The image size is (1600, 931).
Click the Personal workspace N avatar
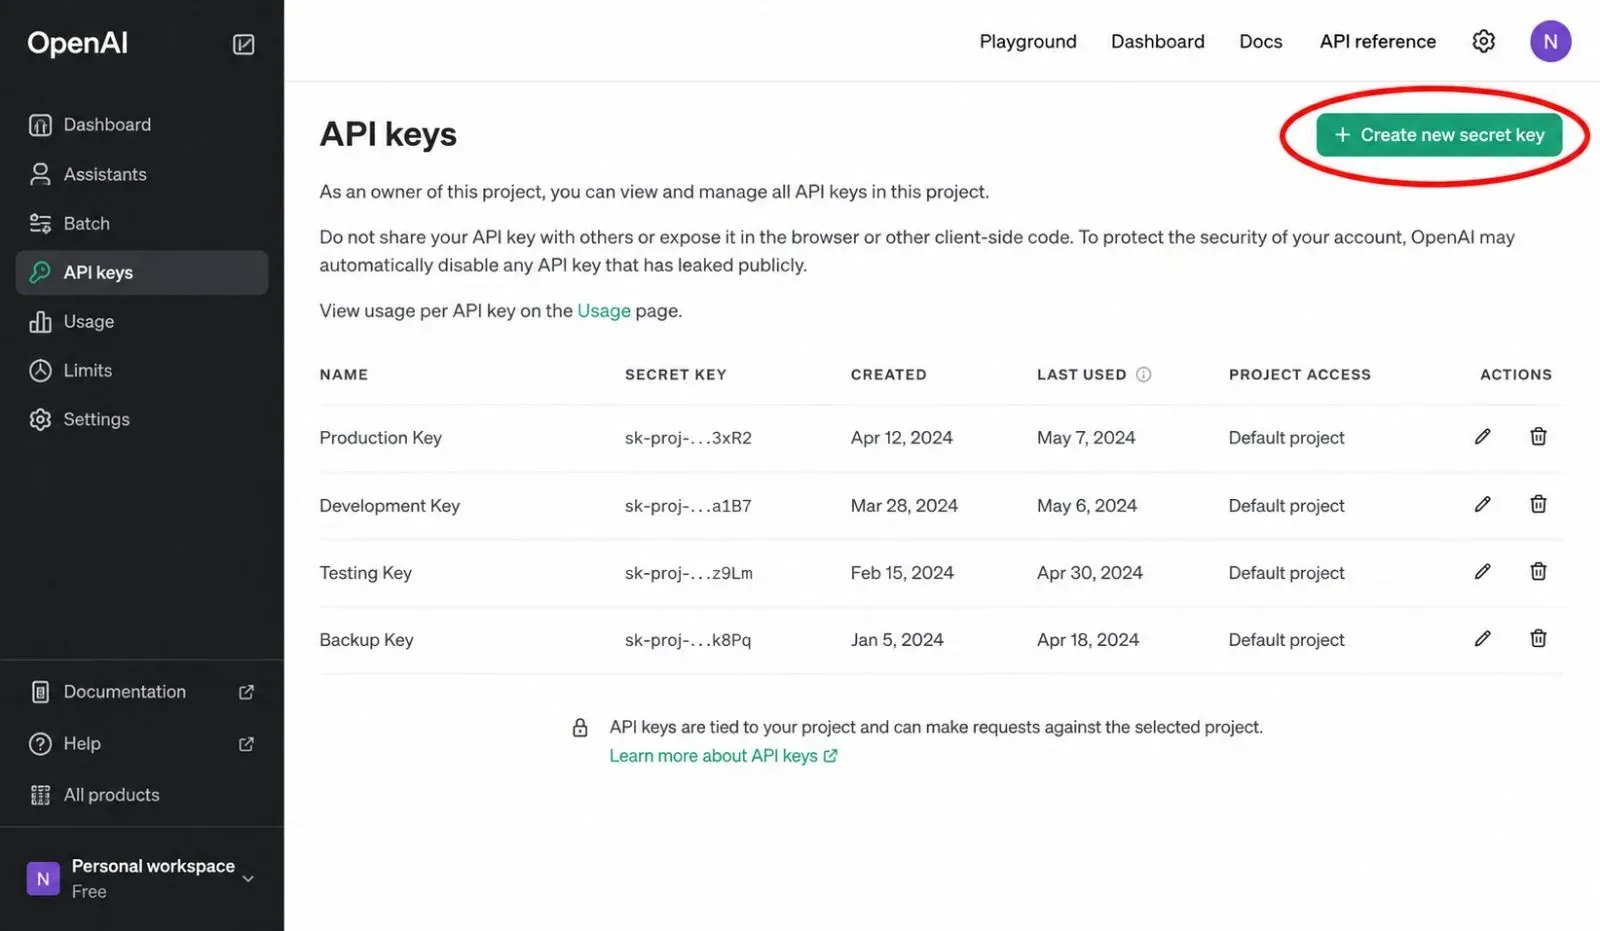click(43, 879)
